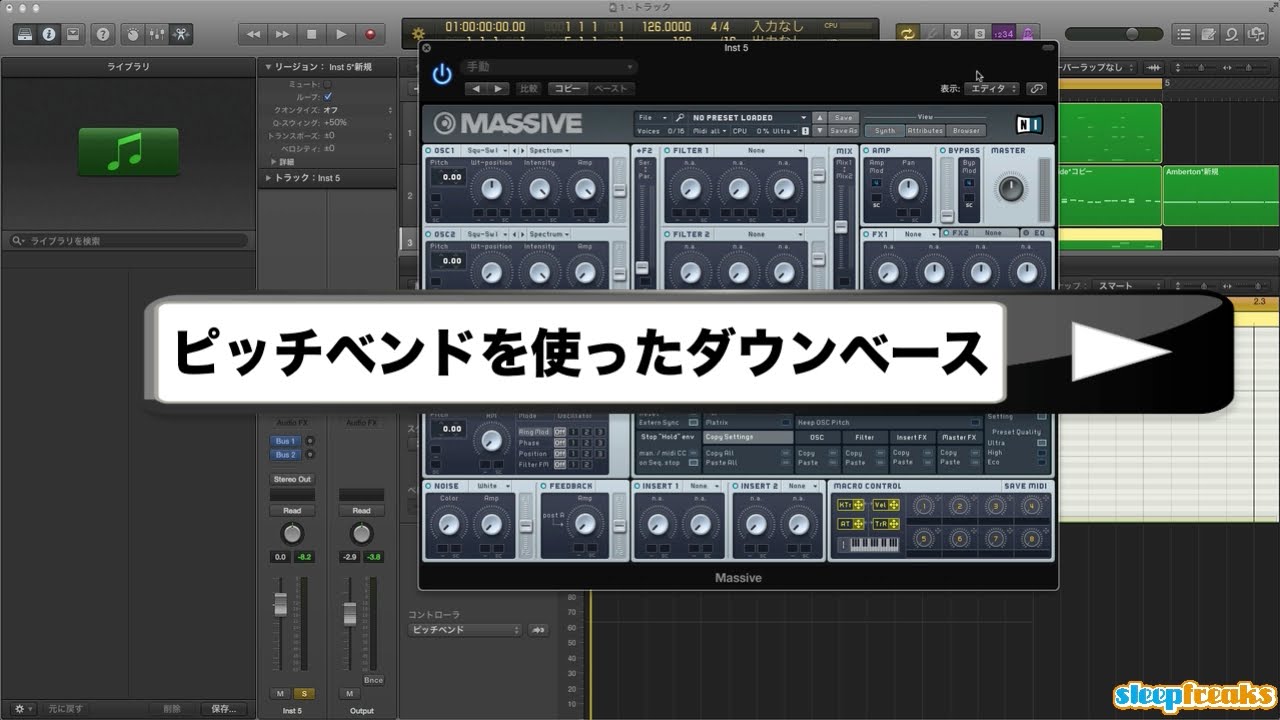Open OSC1 Squ-Swl wavetable dropdown

pos(487,150)
